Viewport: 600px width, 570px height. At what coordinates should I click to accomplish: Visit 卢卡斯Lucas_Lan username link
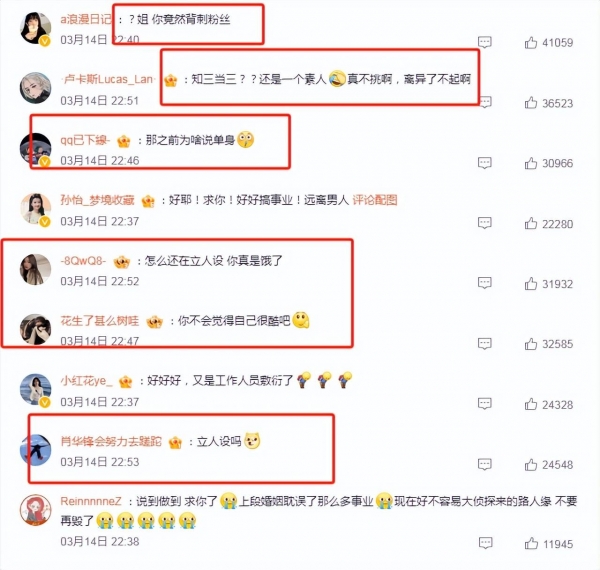(108, 79)
